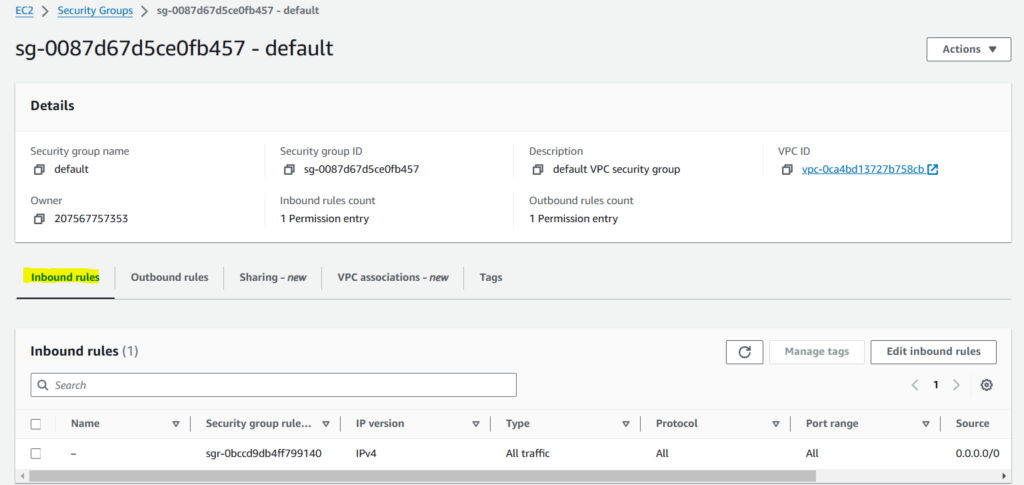1024x485 pixels.
Task: Copy the description text icon
Action: coord(537,170)
